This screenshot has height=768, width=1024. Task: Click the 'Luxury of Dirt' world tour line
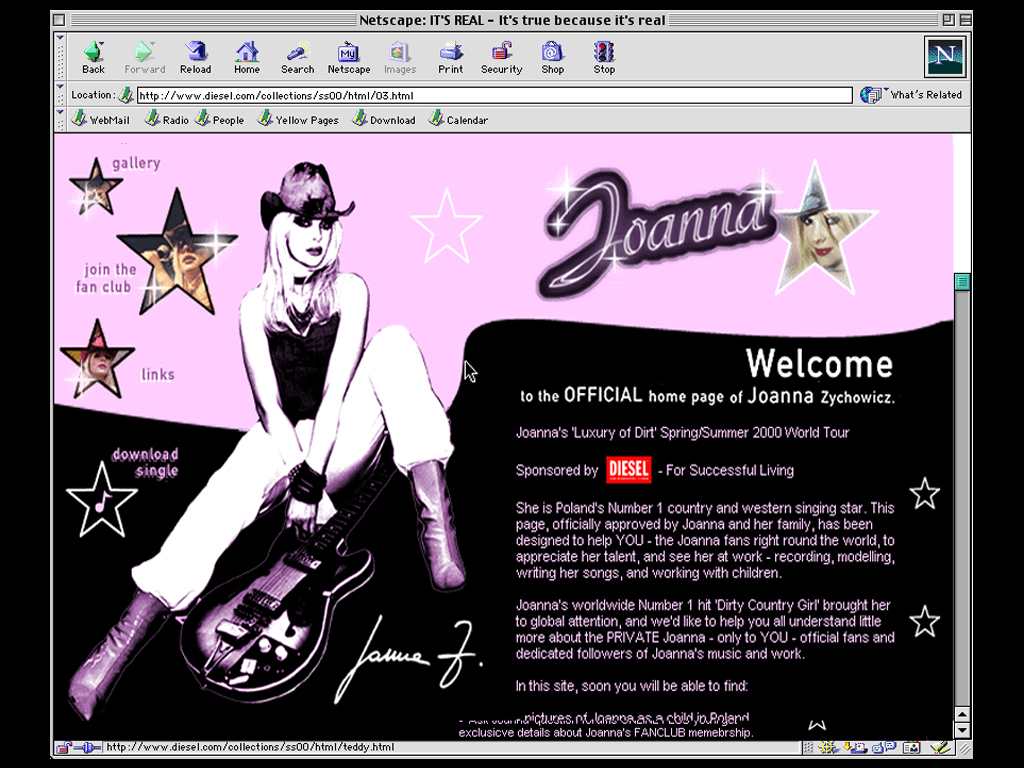(682, 432)
